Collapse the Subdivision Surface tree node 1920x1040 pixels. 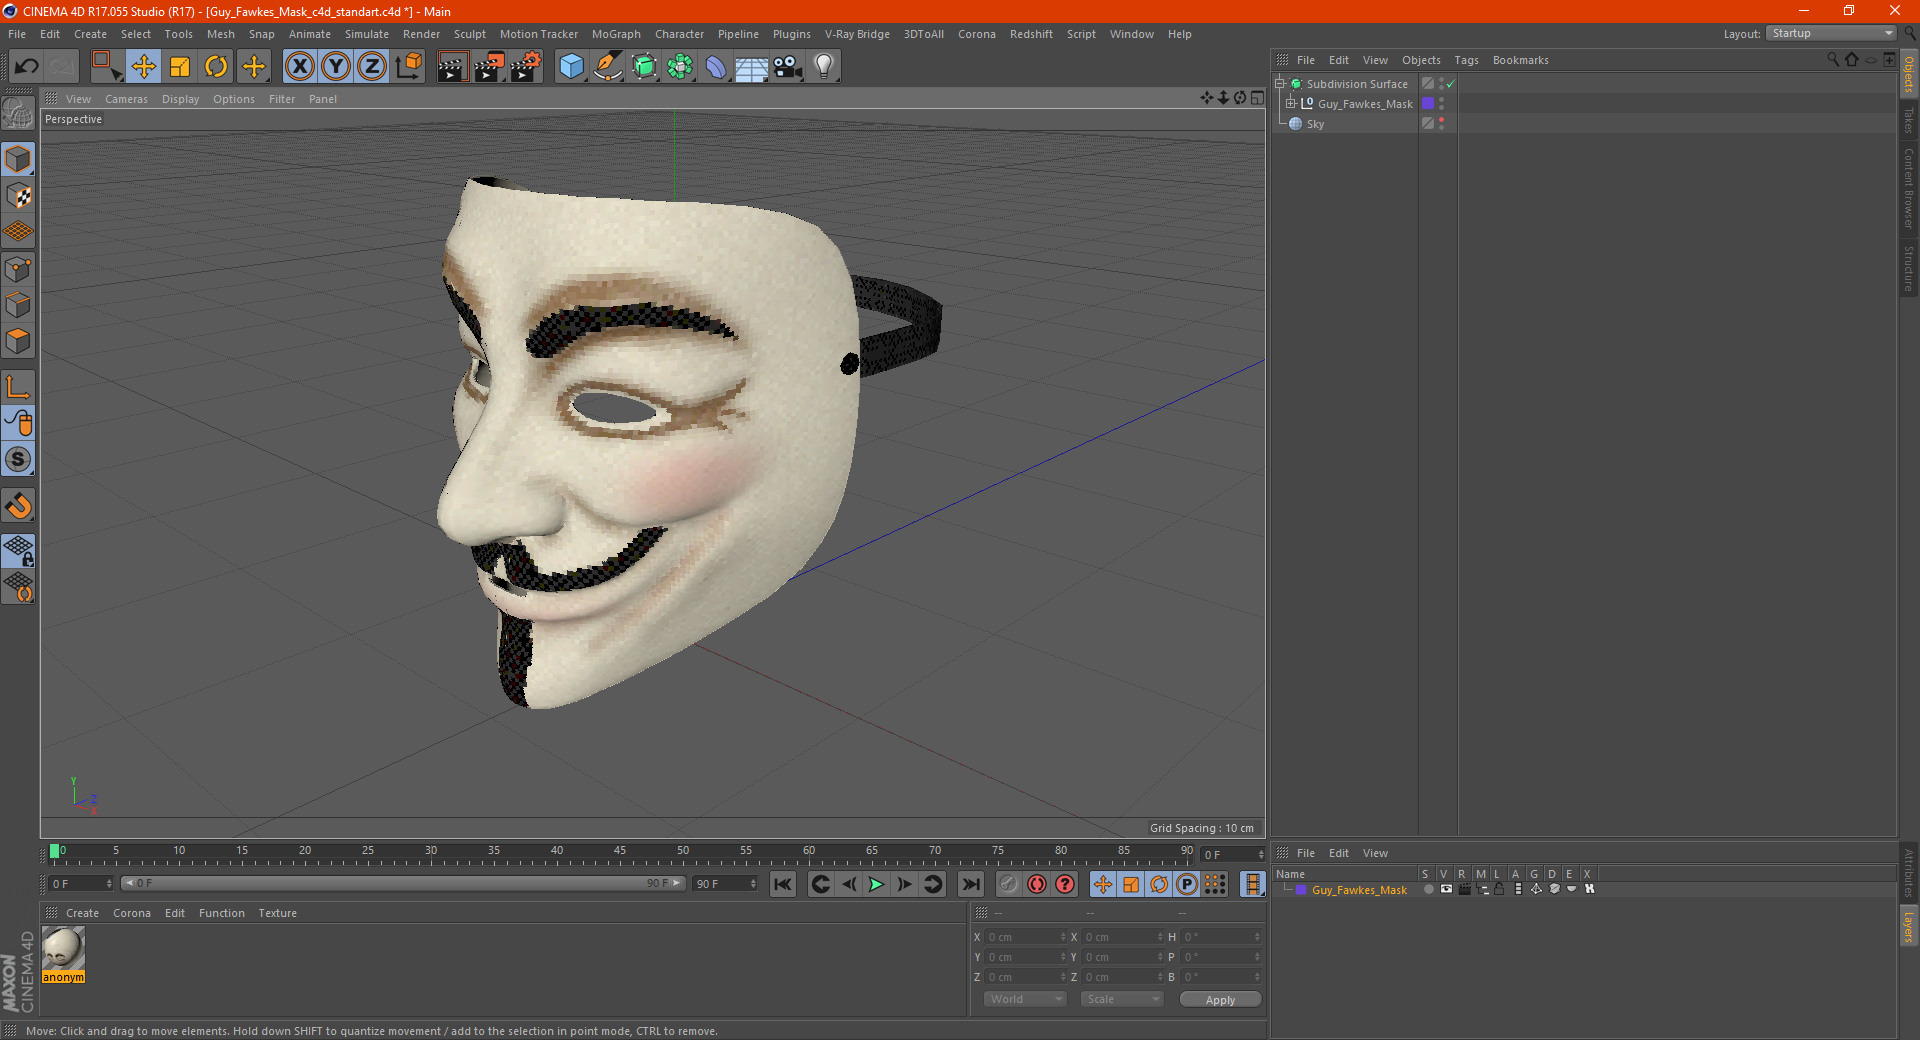pos(1279,84)
